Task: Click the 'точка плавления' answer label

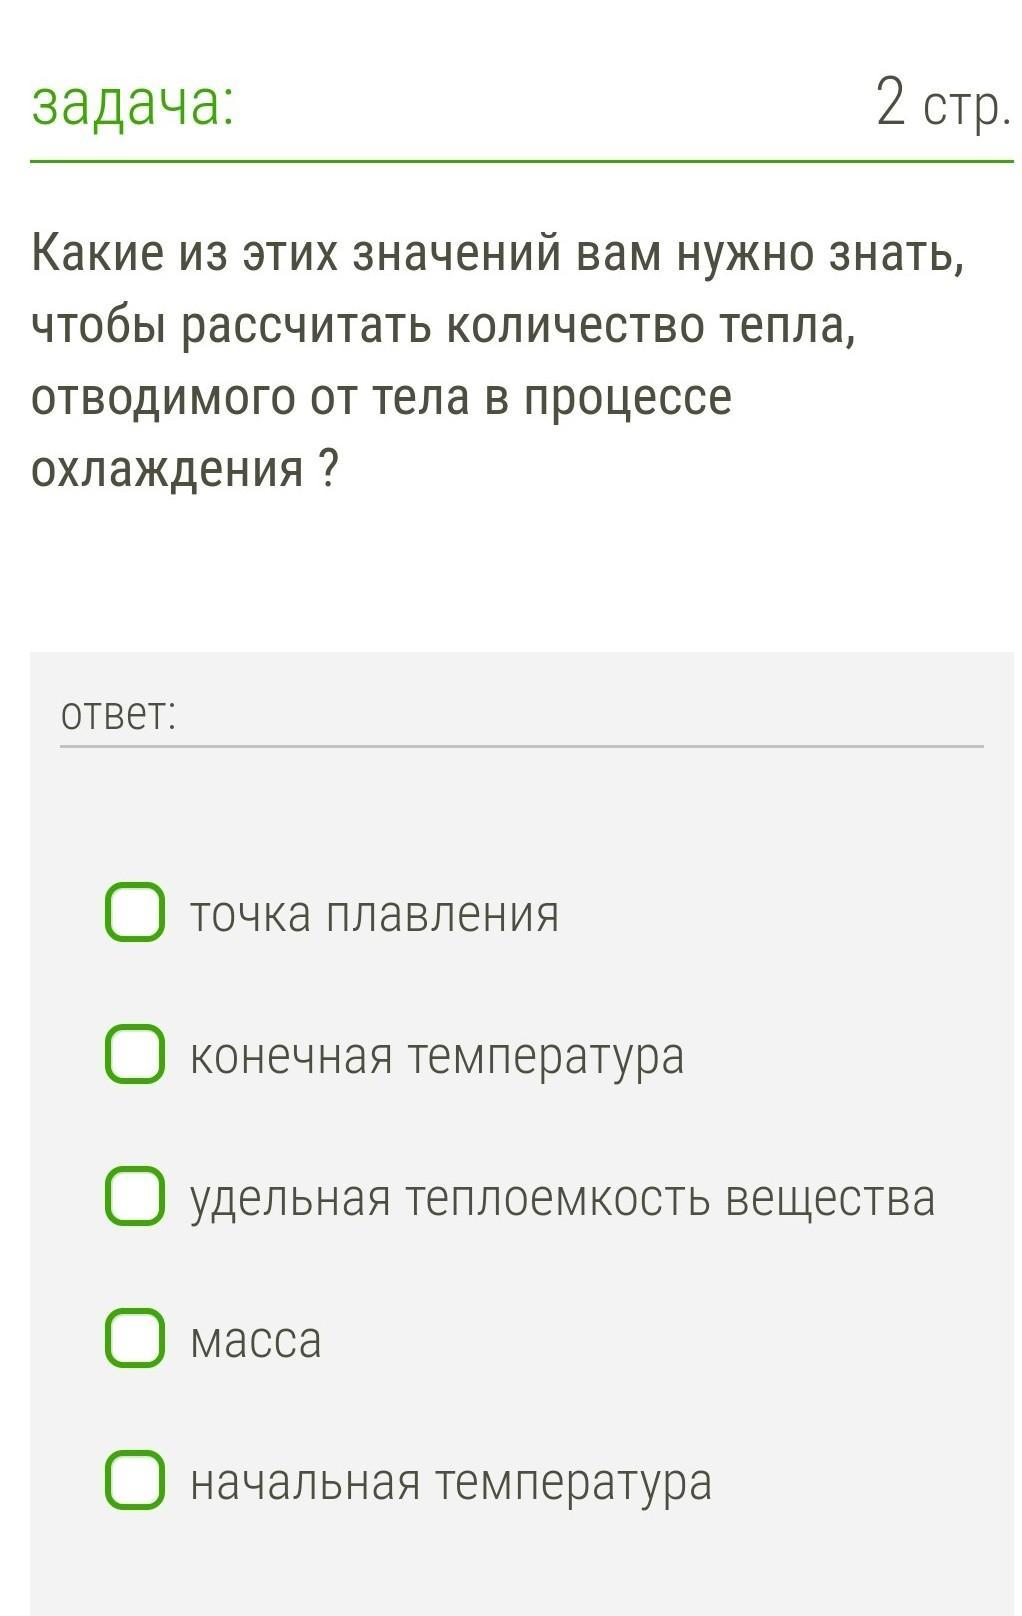Action: pos(374,914)
